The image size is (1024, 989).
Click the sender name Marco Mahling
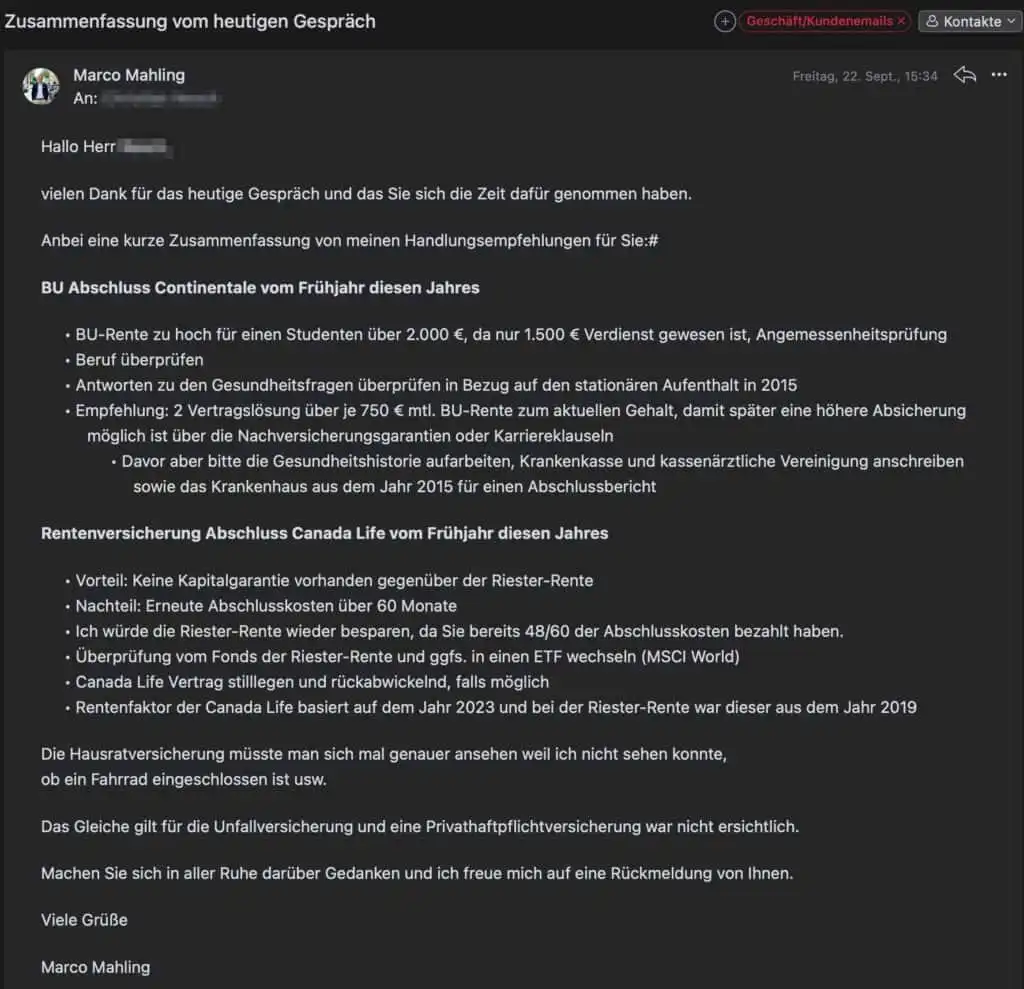pyautogui.click(x=129, y=75)
